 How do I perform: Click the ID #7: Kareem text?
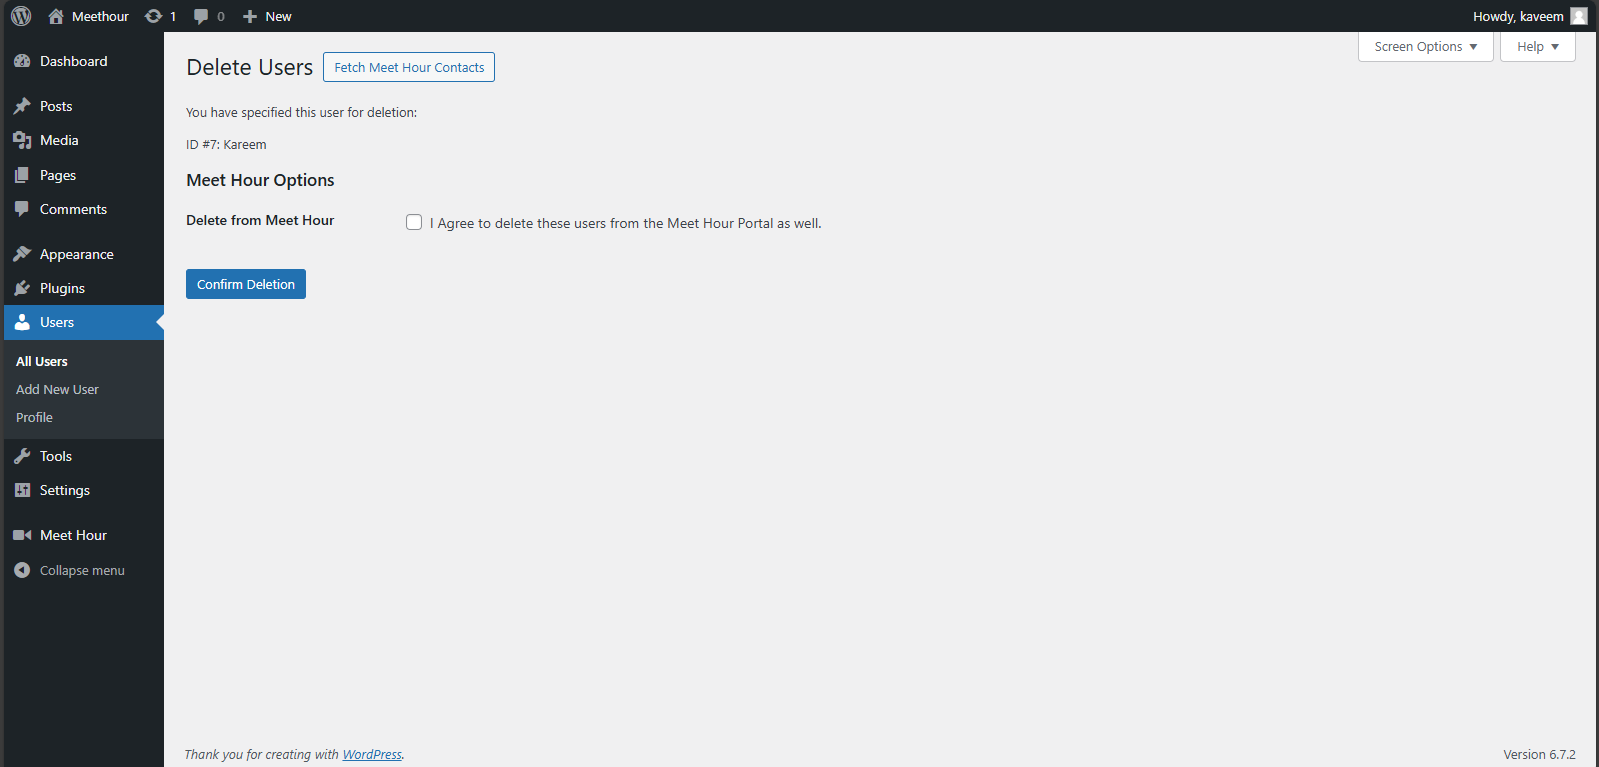pos(226,144)
